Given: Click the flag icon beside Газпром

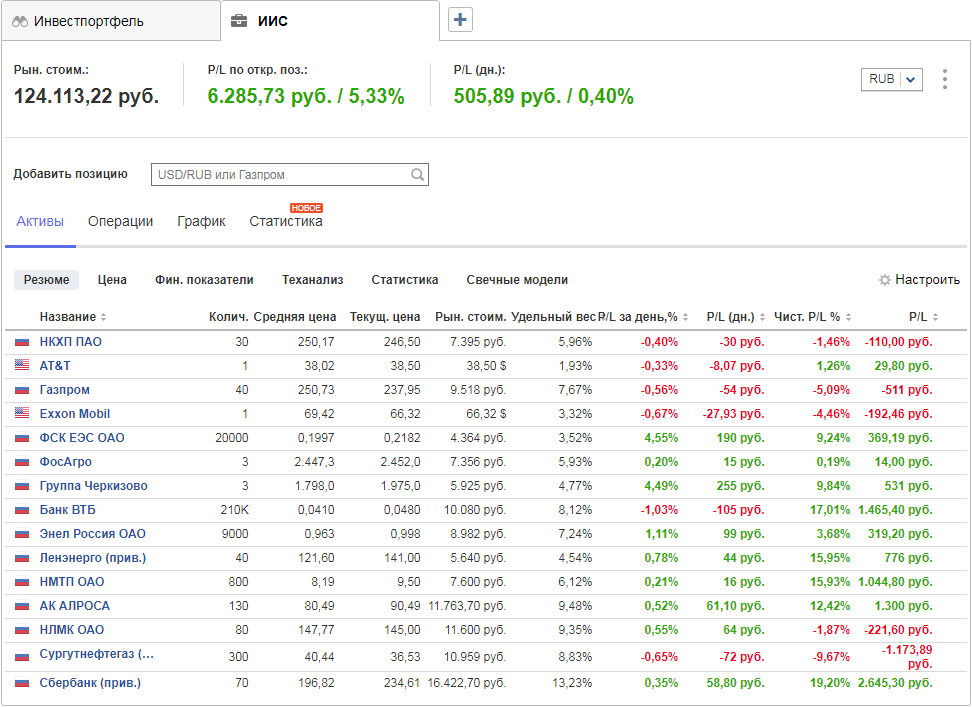Looking at the screenshot, I should tap(22, 390).
